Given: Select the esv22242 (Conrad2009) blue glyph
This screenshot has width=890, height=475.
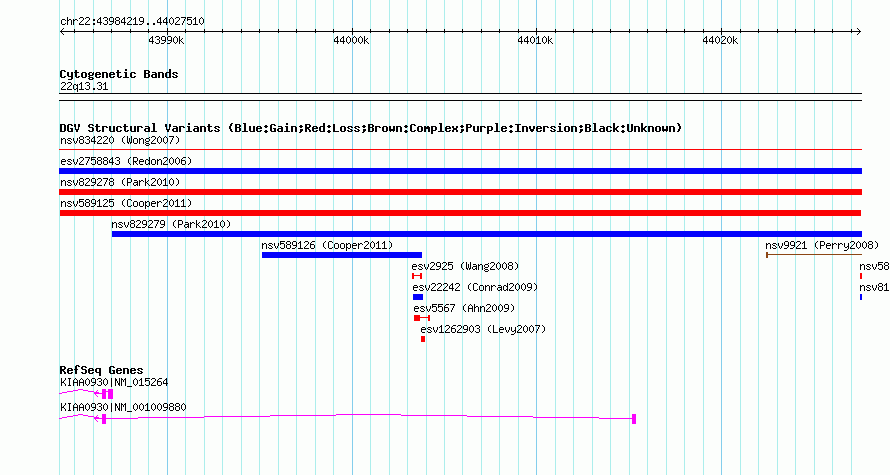Looking at the screenshot, I should 418,297.
